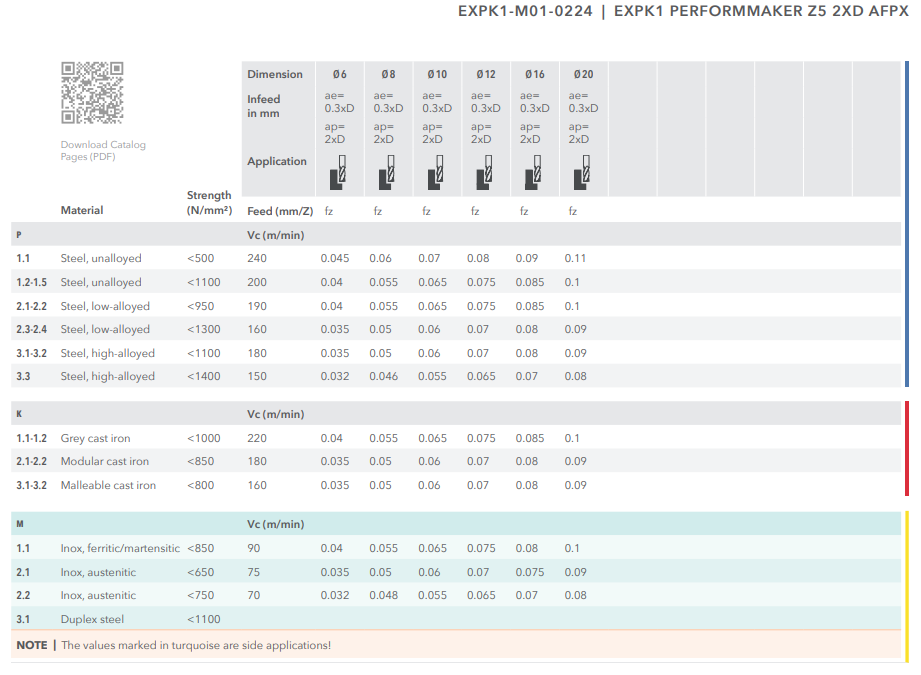Click the page title EXPK1-M01-0224

point(525,12)
